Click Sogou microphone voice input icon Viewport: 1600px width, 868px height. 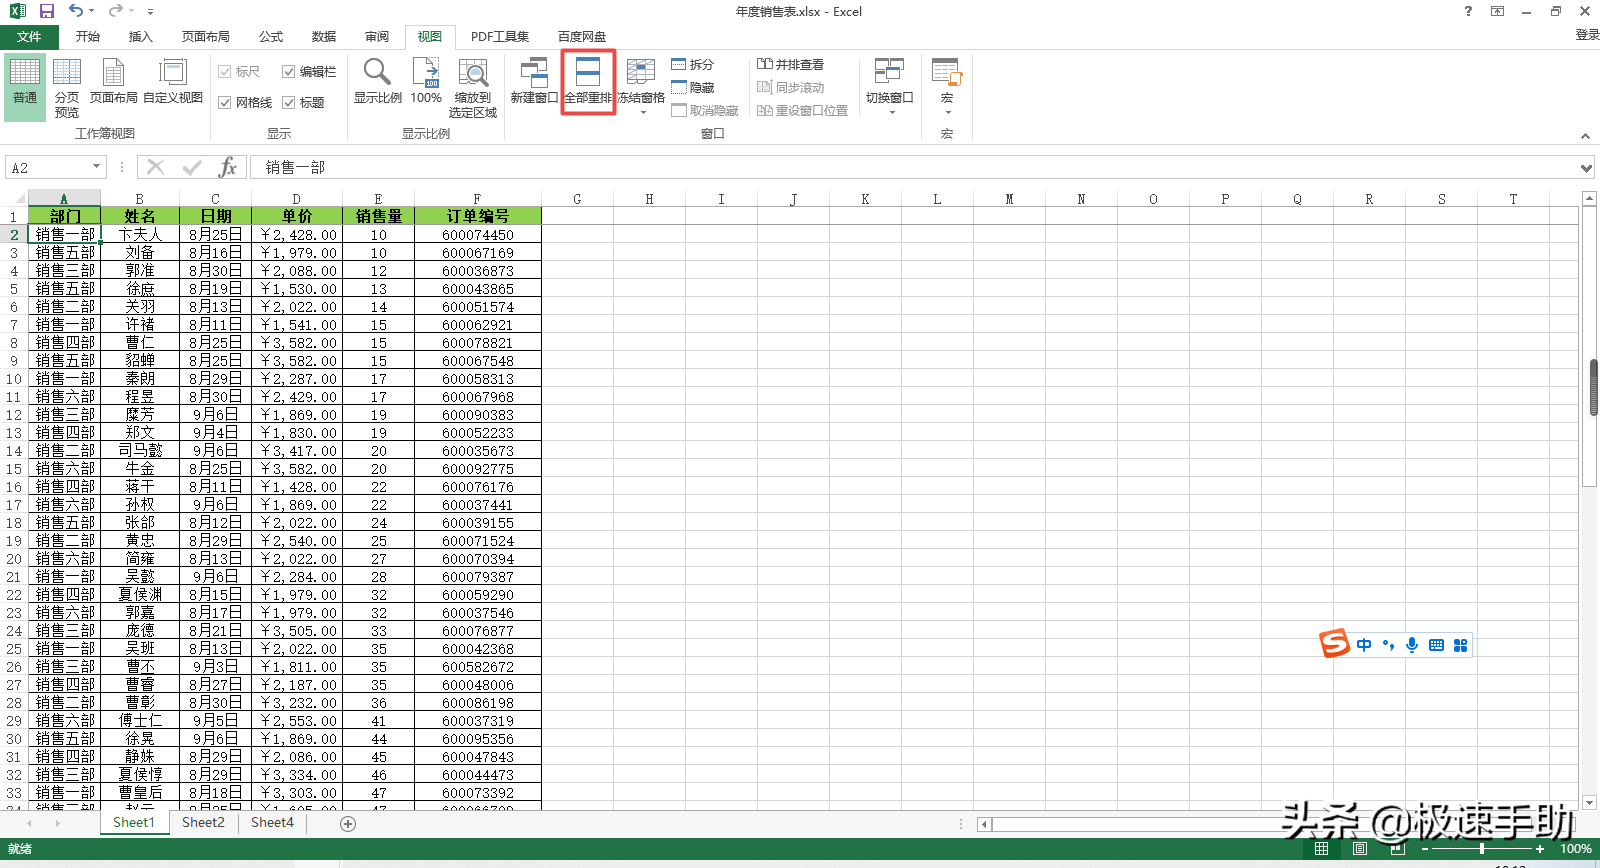1412,645
